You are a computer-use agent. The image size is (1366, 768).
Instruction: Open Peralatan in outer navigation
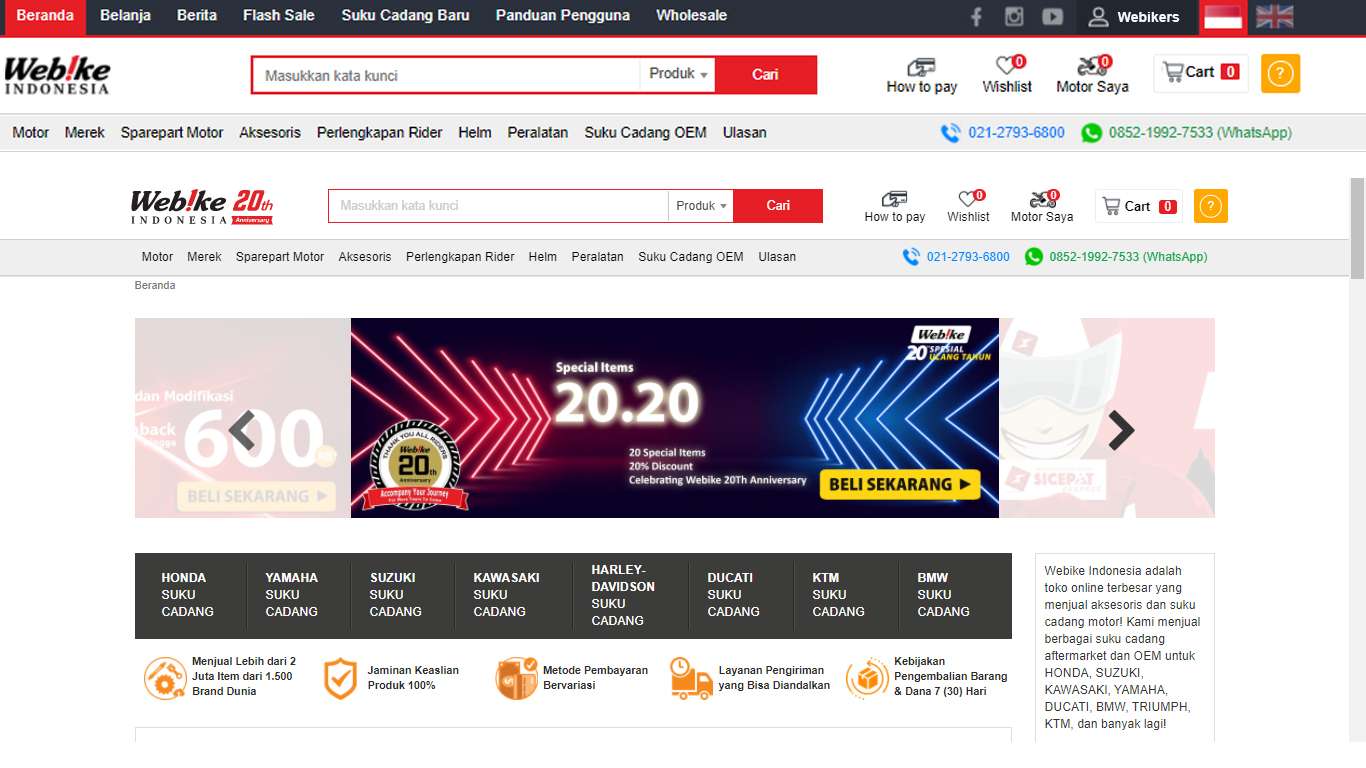(537, 132)
